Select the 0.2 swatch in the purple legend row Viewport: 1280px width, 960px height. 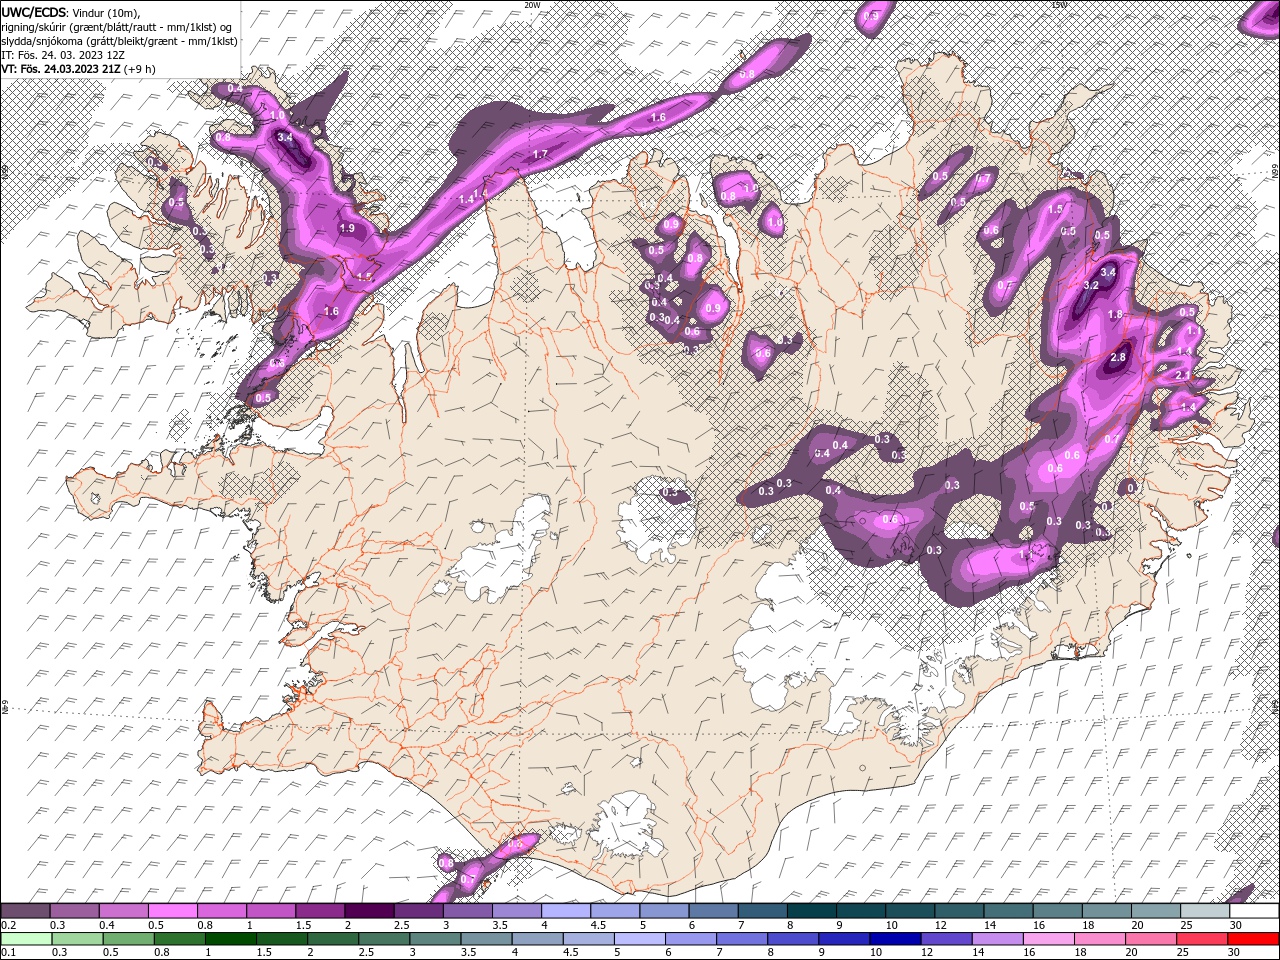[25, 911]
